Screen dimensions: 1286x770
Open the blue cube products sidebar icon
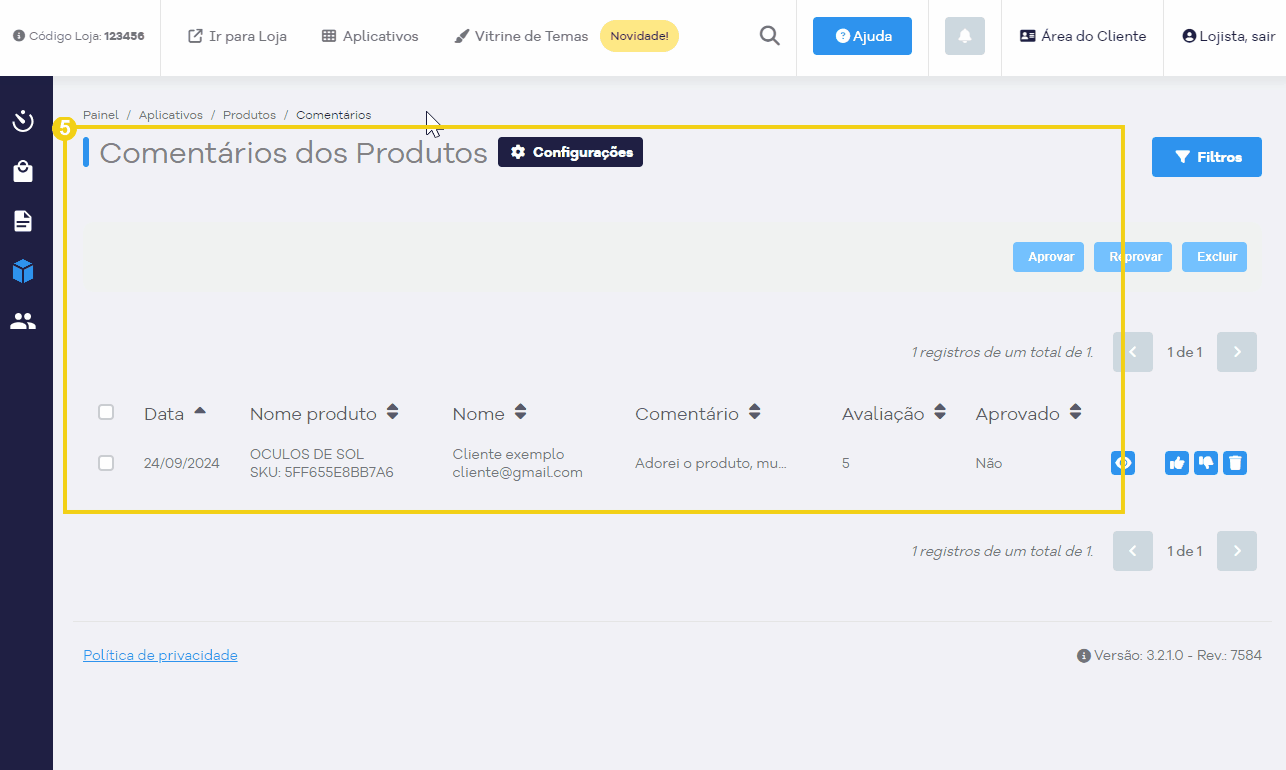(23, 271)
